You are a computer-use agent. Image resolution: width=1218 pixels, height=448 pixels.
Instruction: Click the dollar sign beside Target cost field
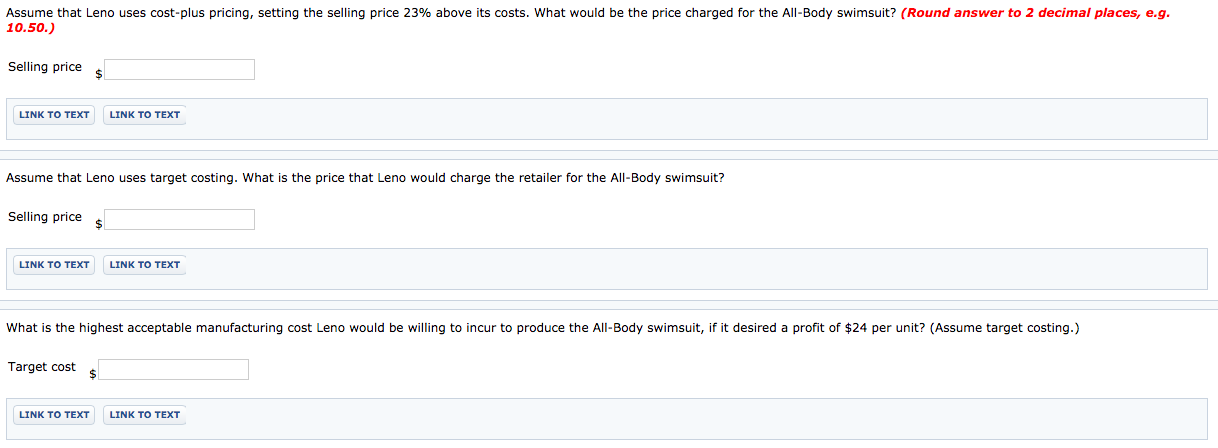pyautogui.click(x=93, y=374)
